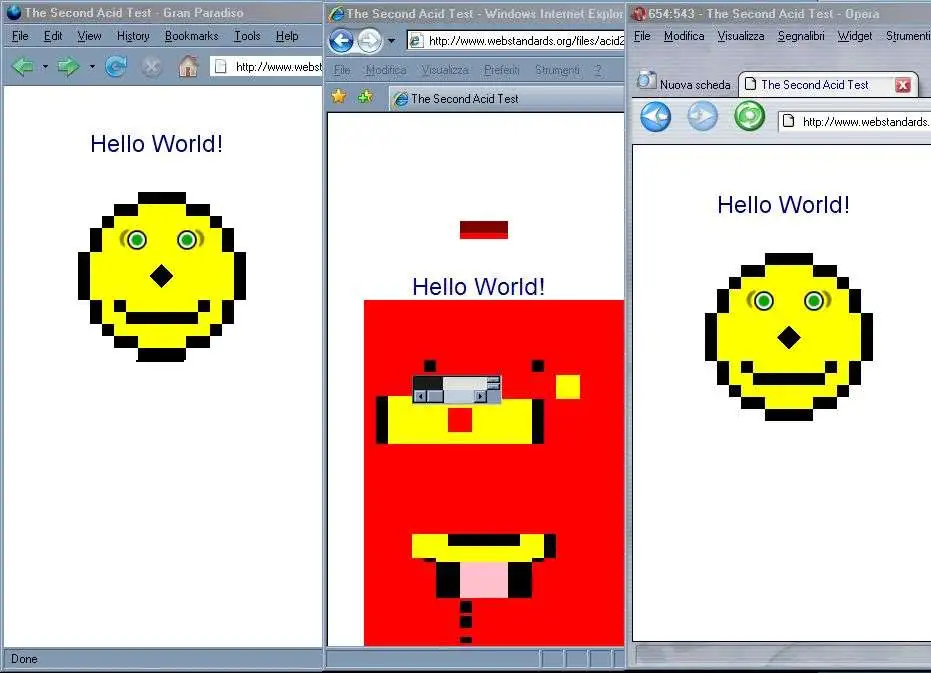Open Firefox History menu

[x=133, y=36]
